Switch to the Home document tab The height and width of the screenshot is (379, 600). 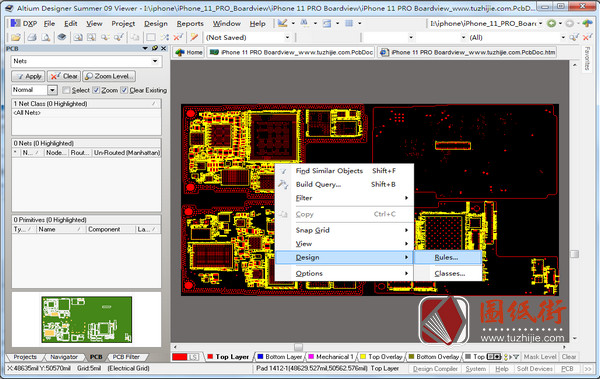click(189, 52)
